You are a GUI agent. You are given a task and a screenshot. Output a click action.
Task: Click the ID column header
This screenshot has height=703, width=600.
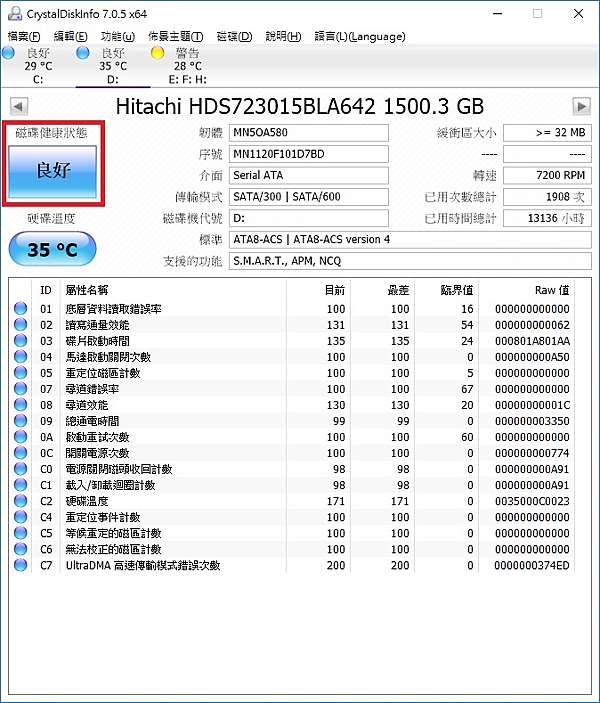click(46, 290)
